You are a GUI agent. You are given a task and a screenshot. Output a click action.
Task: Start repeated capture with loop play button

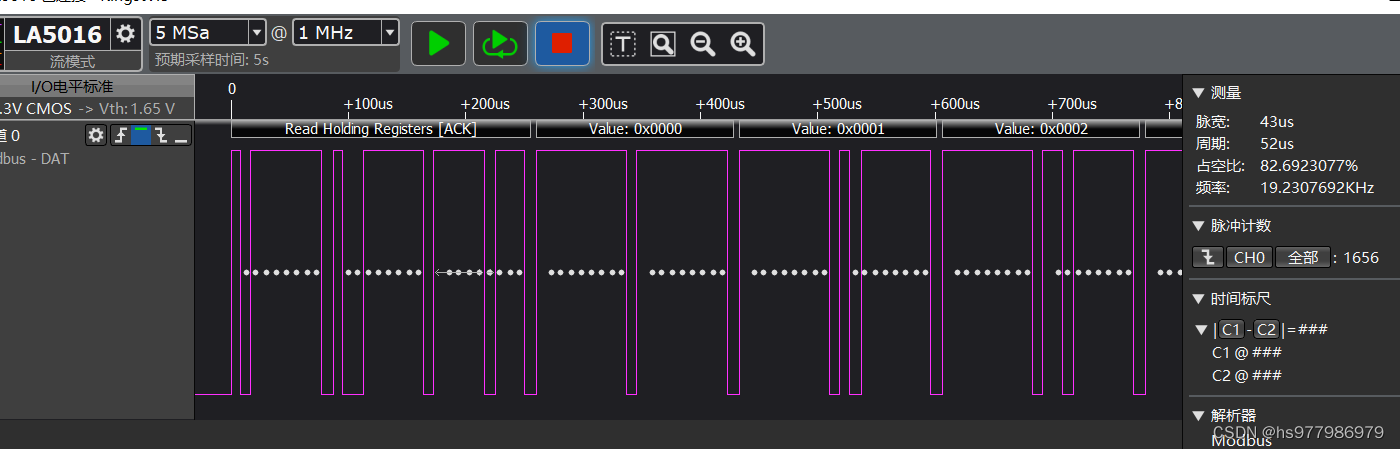click(500, 43)
